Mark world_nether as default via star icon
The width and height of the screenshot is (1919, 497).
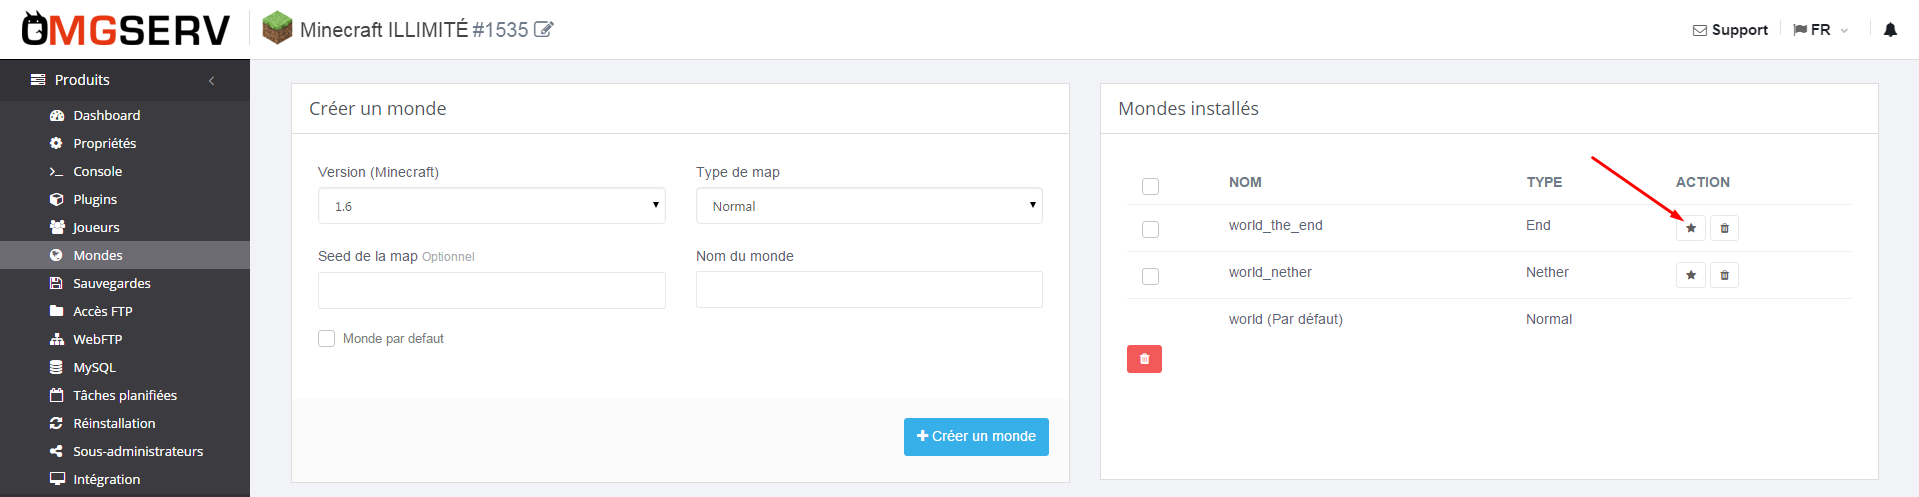point(1691,275)
